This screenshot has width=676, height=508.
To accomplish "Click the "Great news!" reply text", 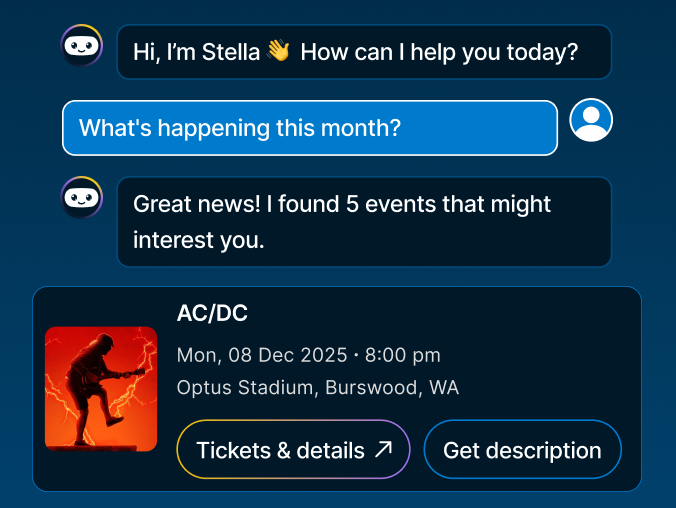I will click(x=197, y=204).
